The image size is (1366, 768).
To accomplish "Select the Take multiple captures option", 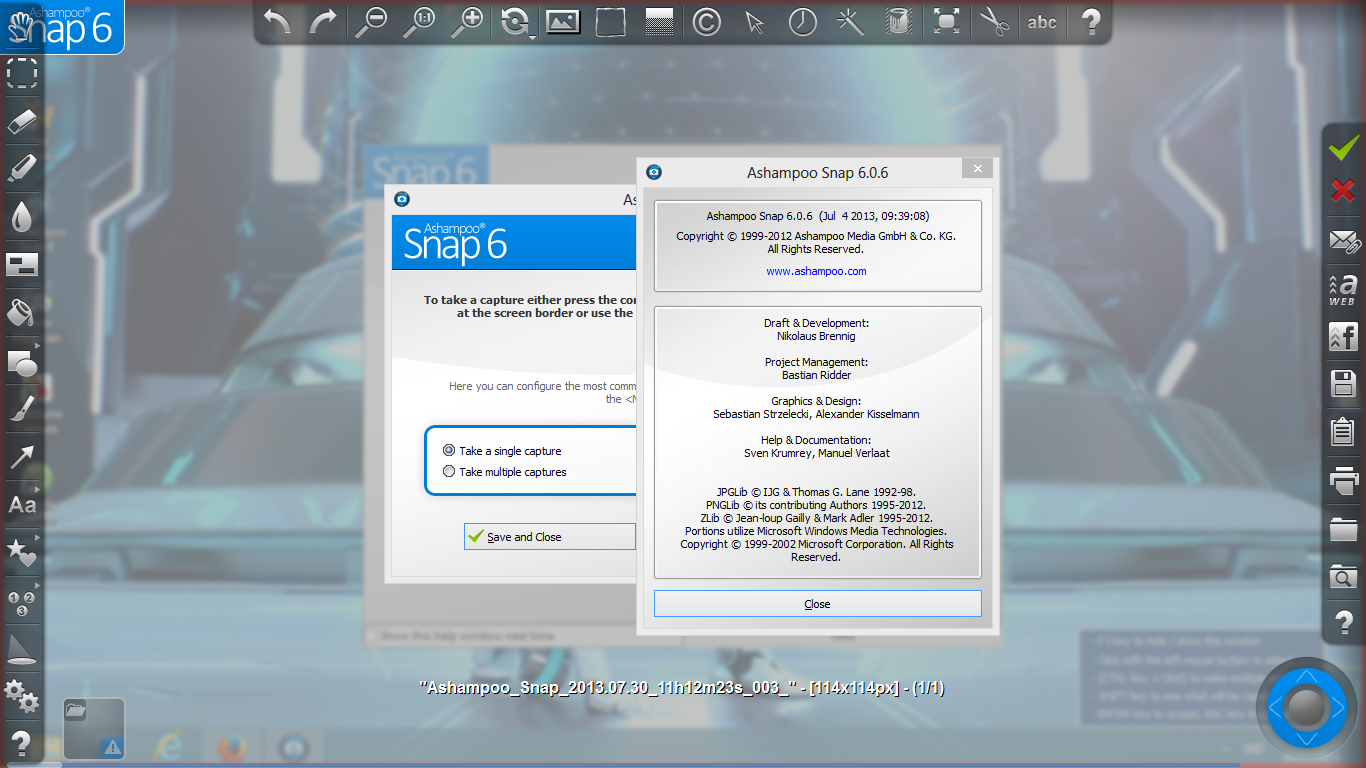I will [x=449, y=470].
